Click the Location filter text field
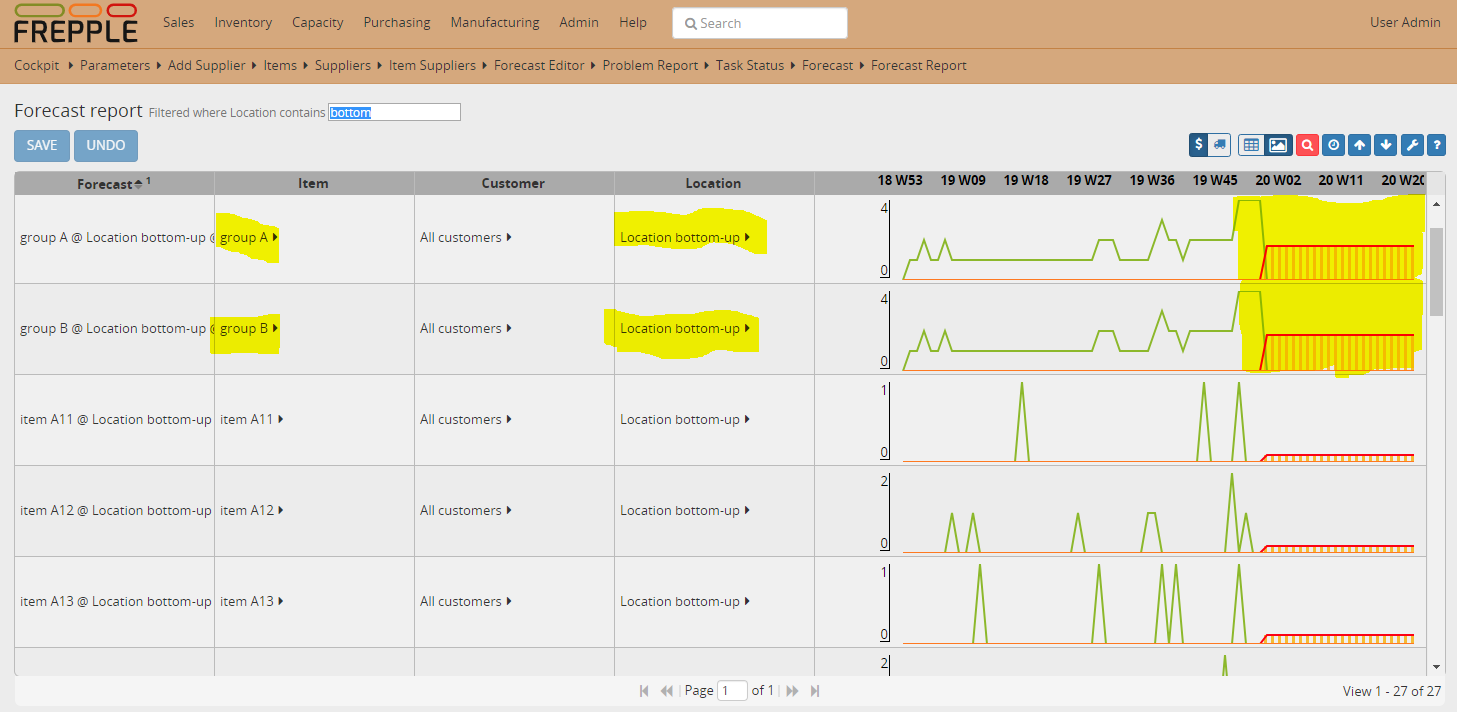The height and width of the screenshot is (712, 1457). tap(394, 113)
